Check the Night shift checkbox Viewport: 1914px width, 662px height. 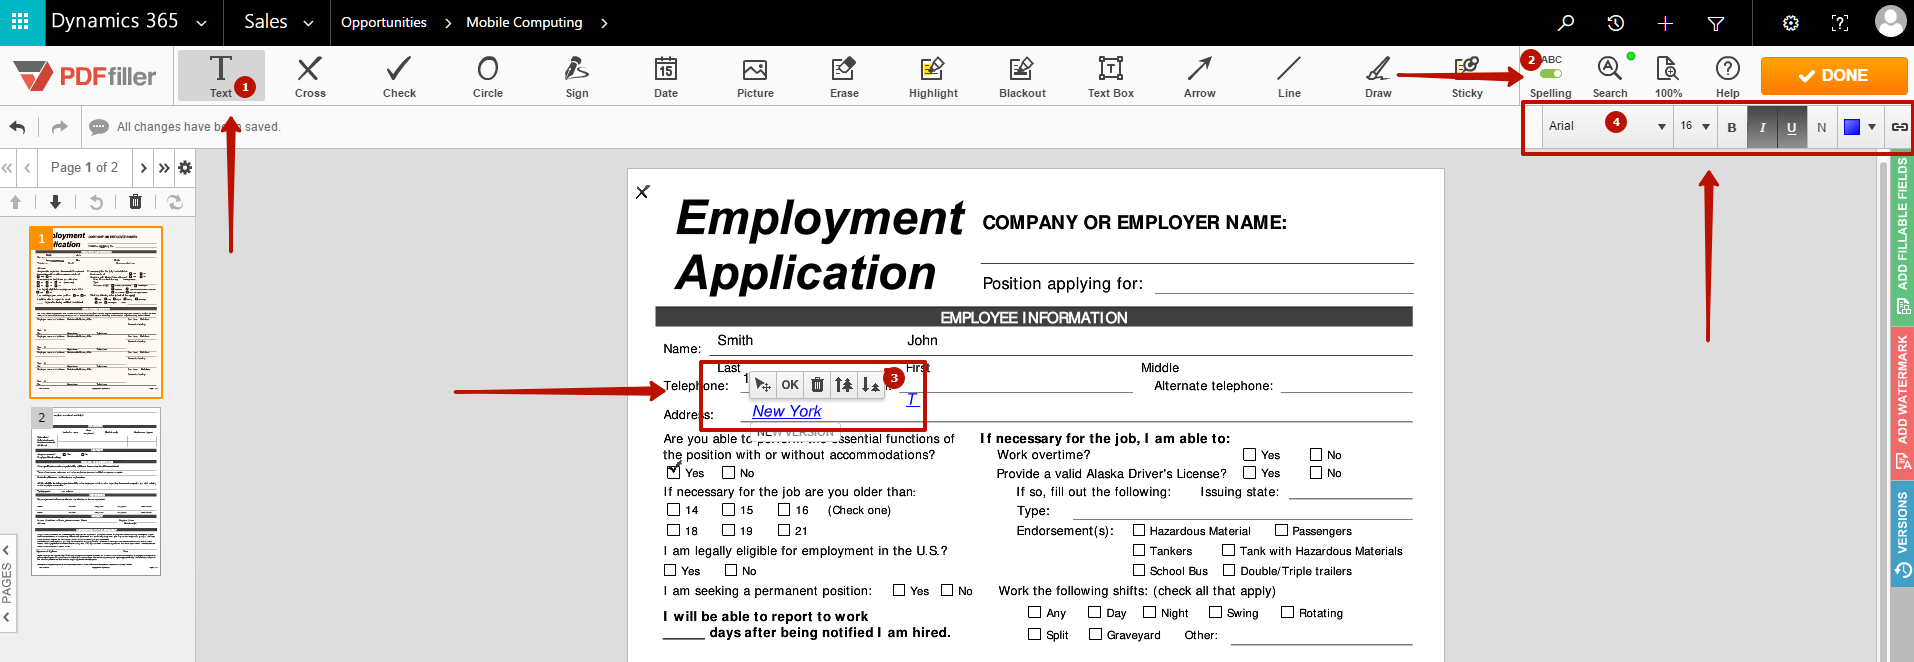pos(1150,612)
